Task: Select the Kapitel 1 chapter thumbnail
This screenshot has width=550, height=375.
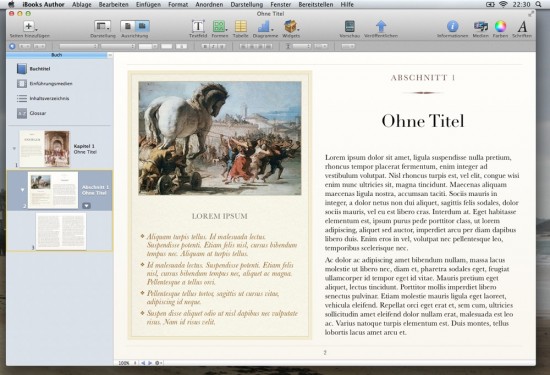Action: (x=45, y=148)
